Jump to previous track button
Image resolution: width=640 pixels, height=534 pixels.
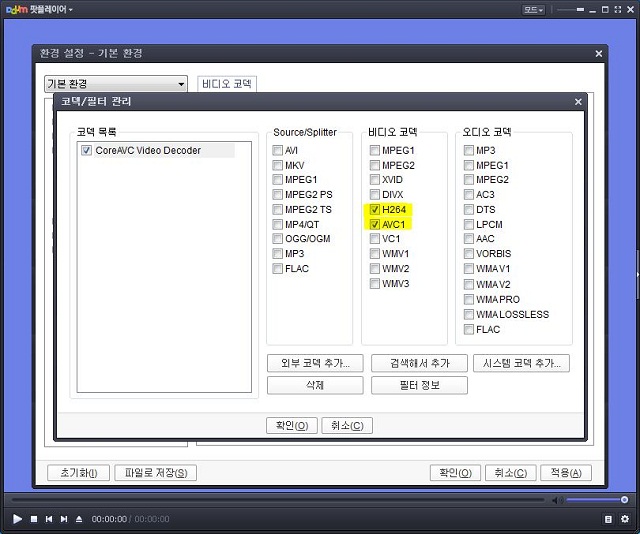pos(49,519)
